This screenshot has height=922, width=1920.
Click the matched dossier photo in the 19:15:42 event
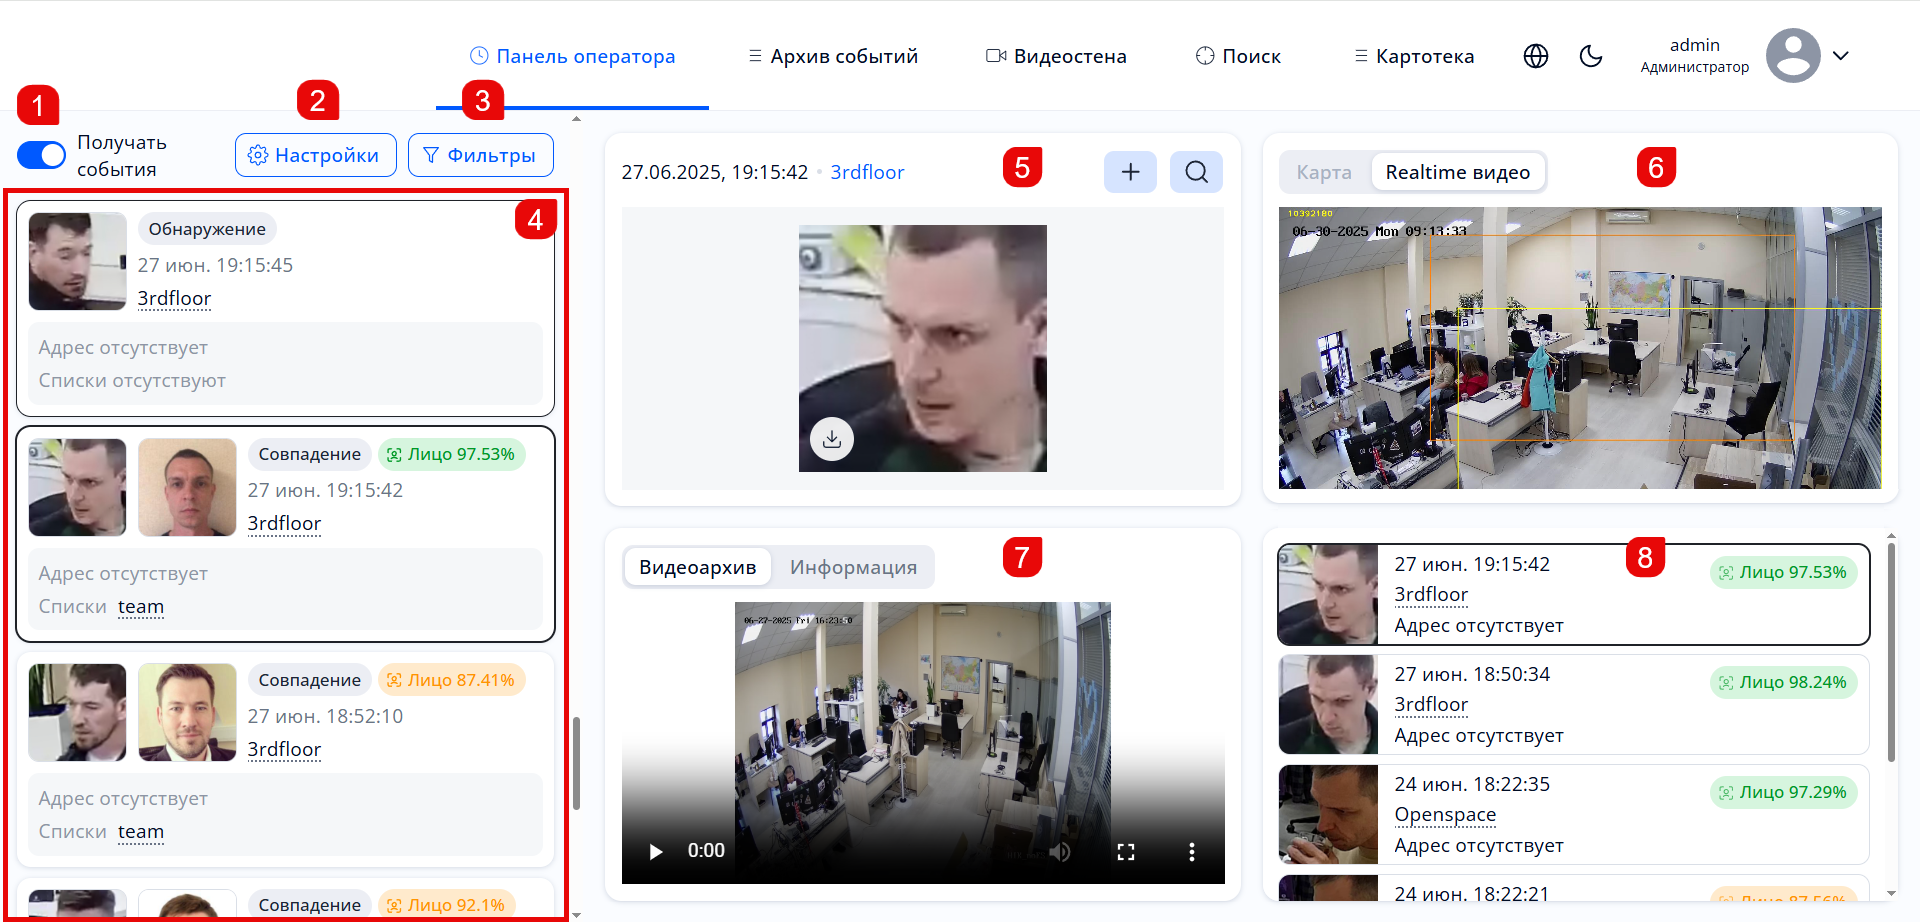point(188,487)
